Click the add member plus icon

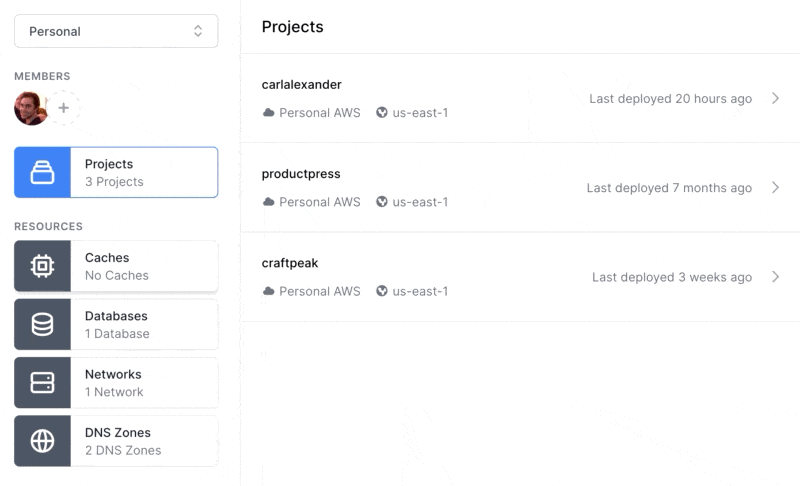click(x=63, y=108)
